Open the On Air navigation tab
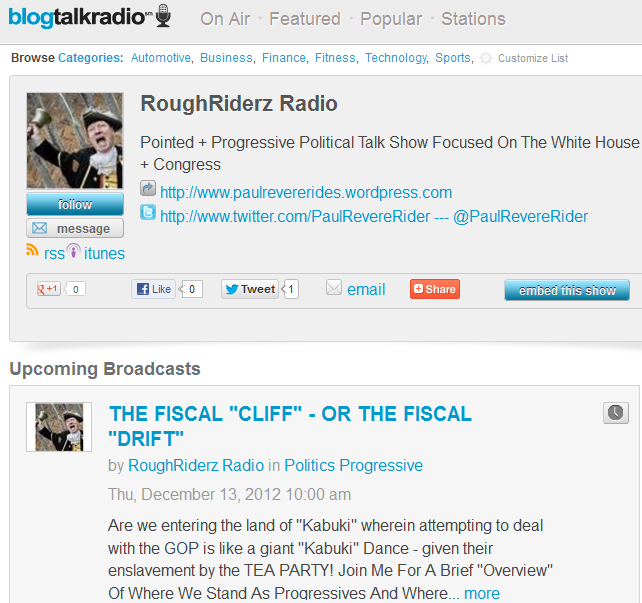 (225, 19)
